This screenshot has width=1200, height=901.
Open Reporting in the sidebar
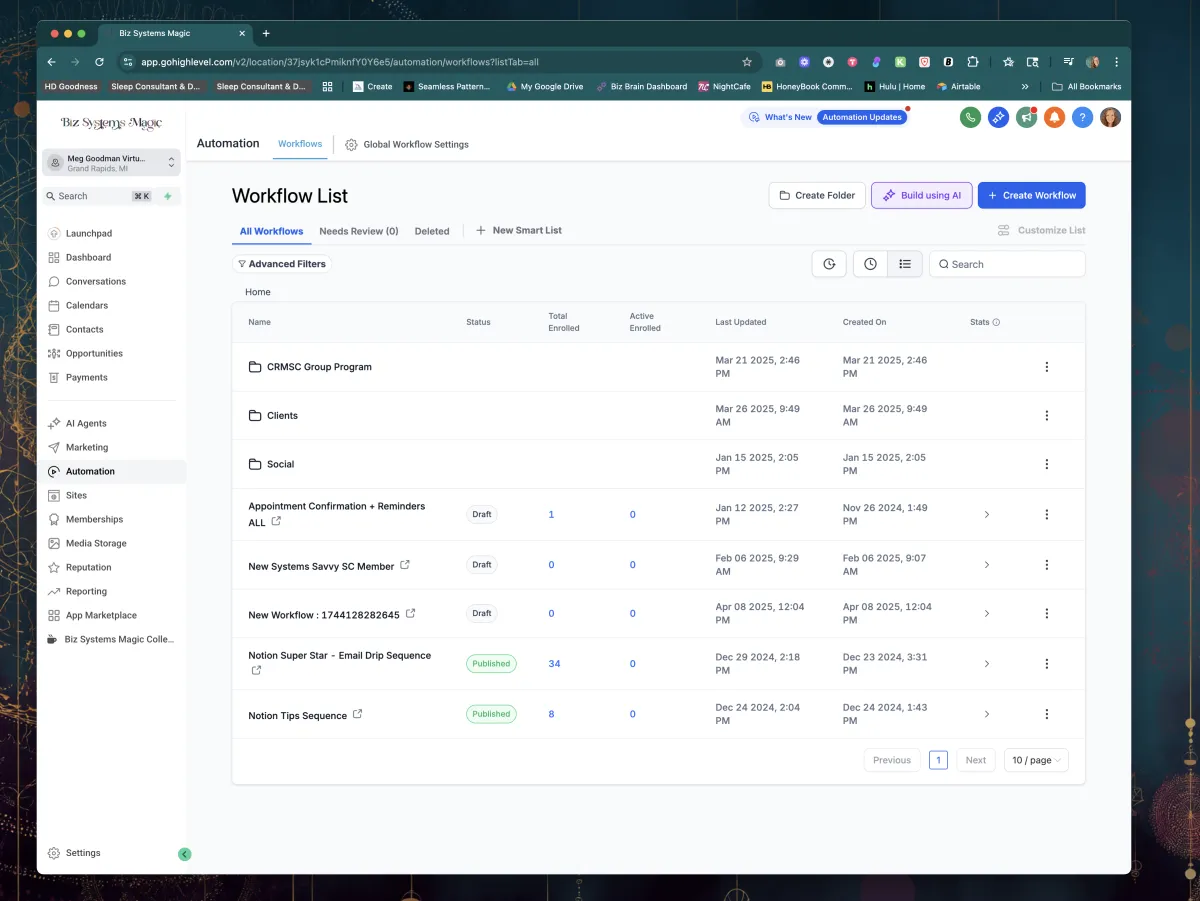click(x=86, y=591)
